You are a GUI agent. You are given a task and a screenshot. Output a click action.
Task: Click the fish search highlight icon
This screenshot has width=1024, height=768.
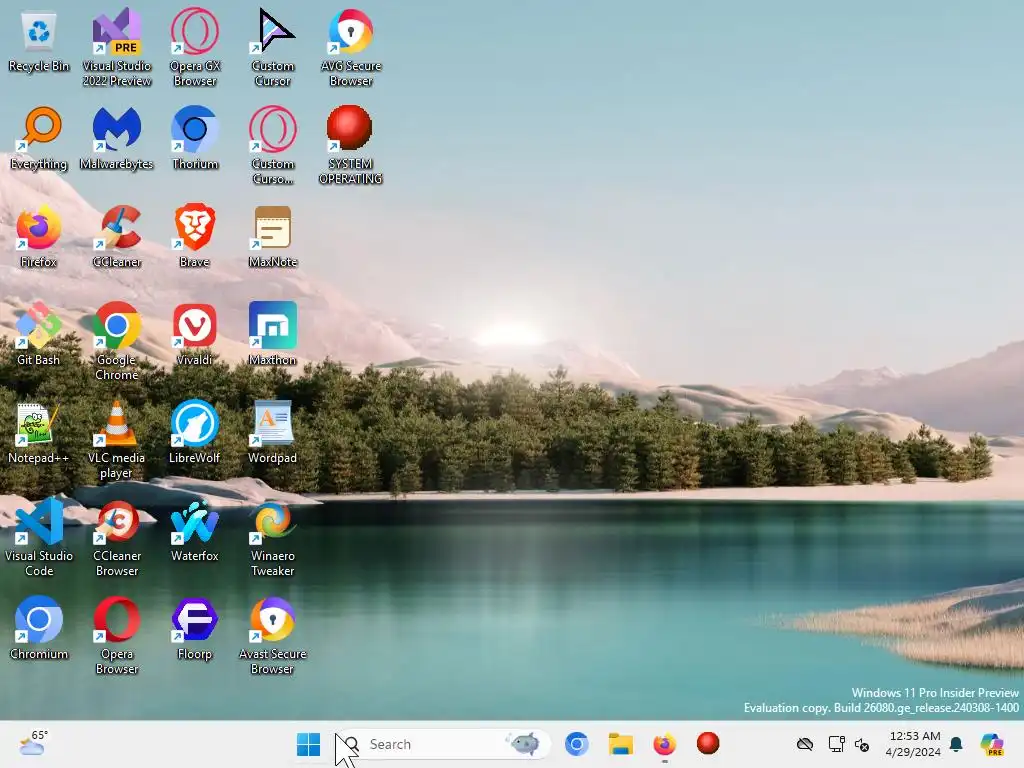point(523,743)
